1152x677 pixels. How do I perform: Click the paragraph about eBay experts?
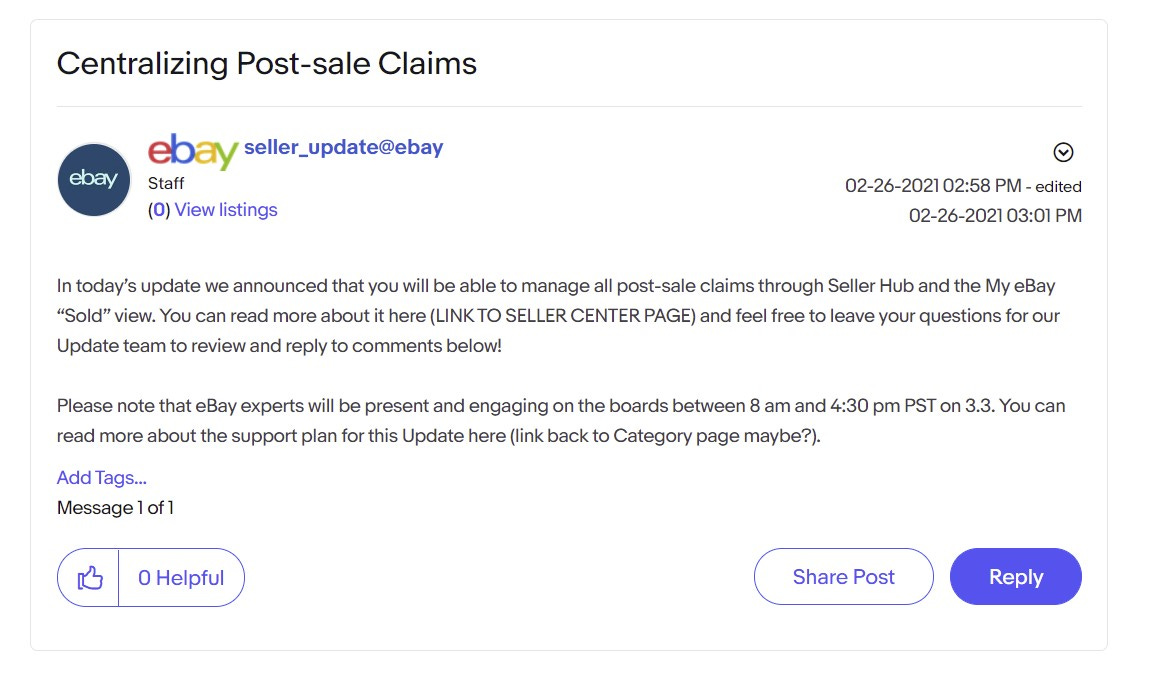561,420
